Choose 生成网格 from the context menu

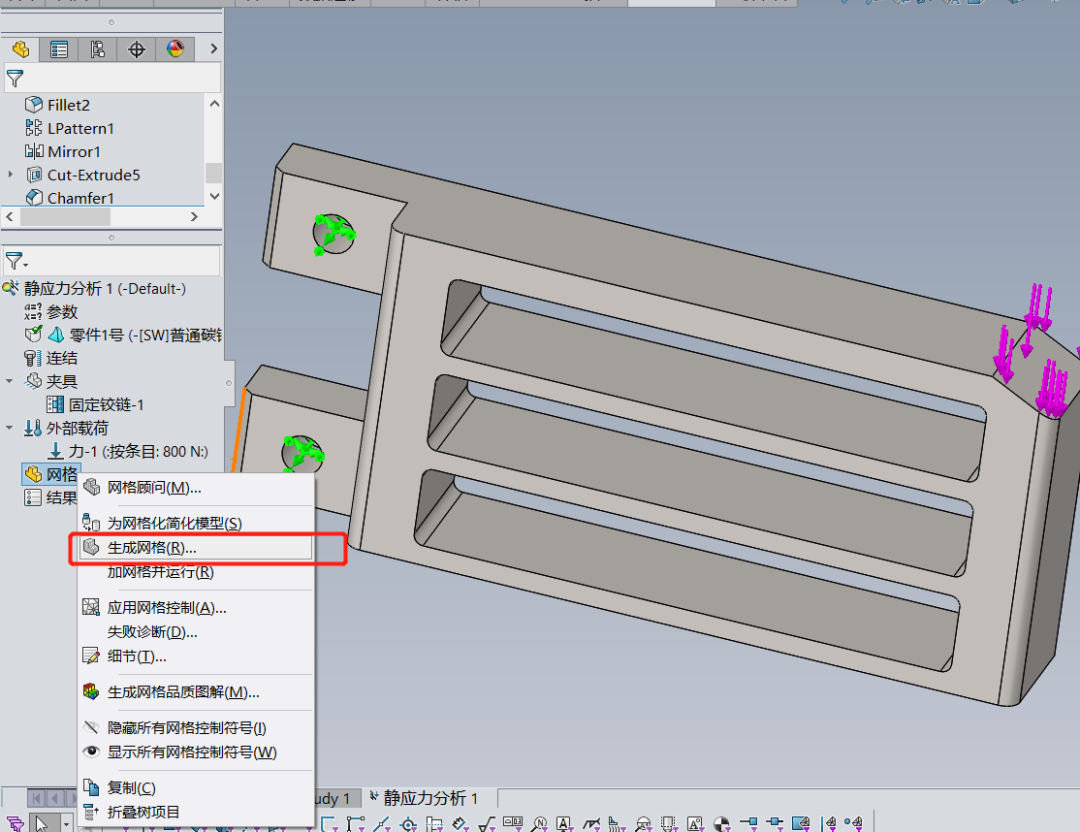(x=152, y=548)
